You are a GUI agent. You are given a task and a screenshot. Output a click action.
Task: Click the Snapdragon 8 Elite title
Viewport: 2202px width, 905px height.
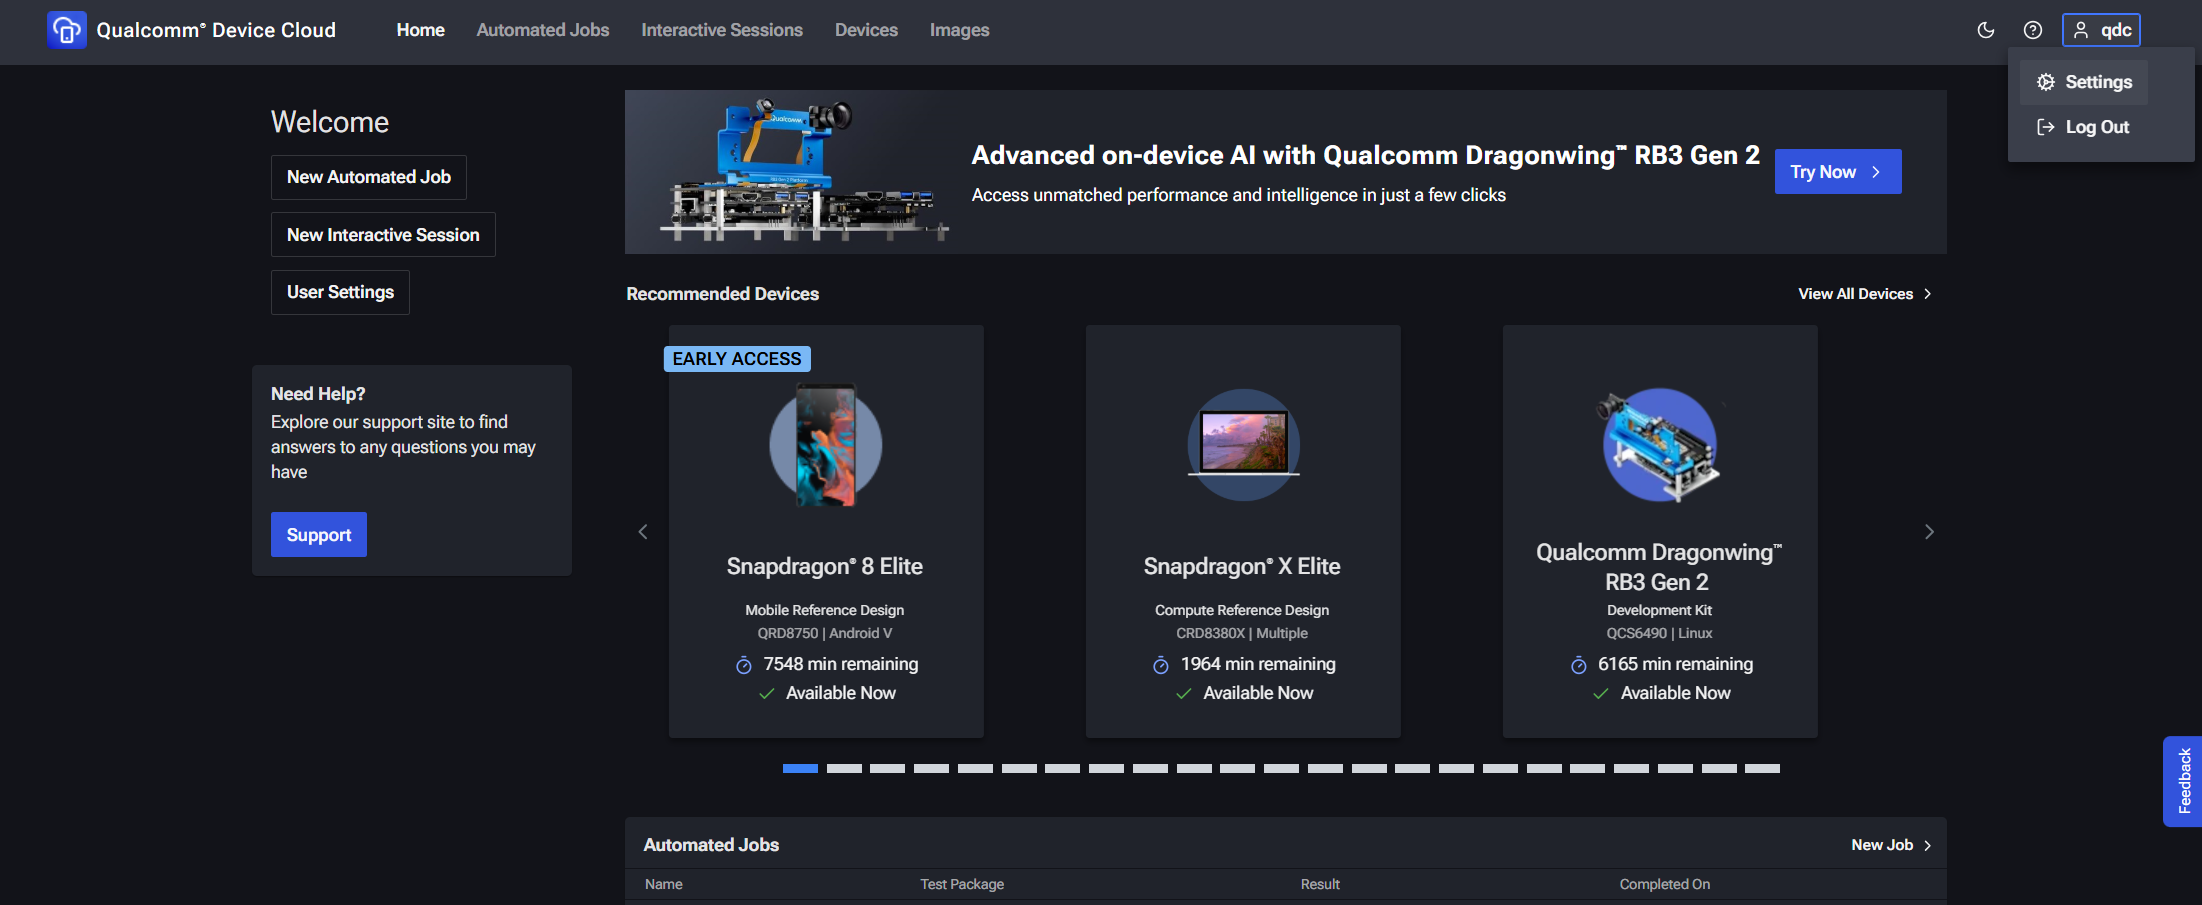tap(825, 567)
